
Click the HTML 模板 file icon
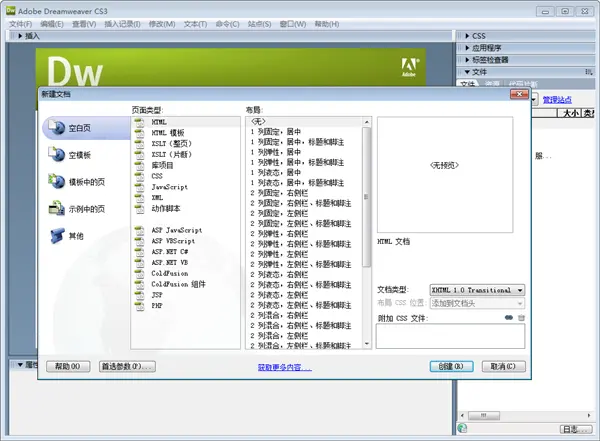pos(140,133)
